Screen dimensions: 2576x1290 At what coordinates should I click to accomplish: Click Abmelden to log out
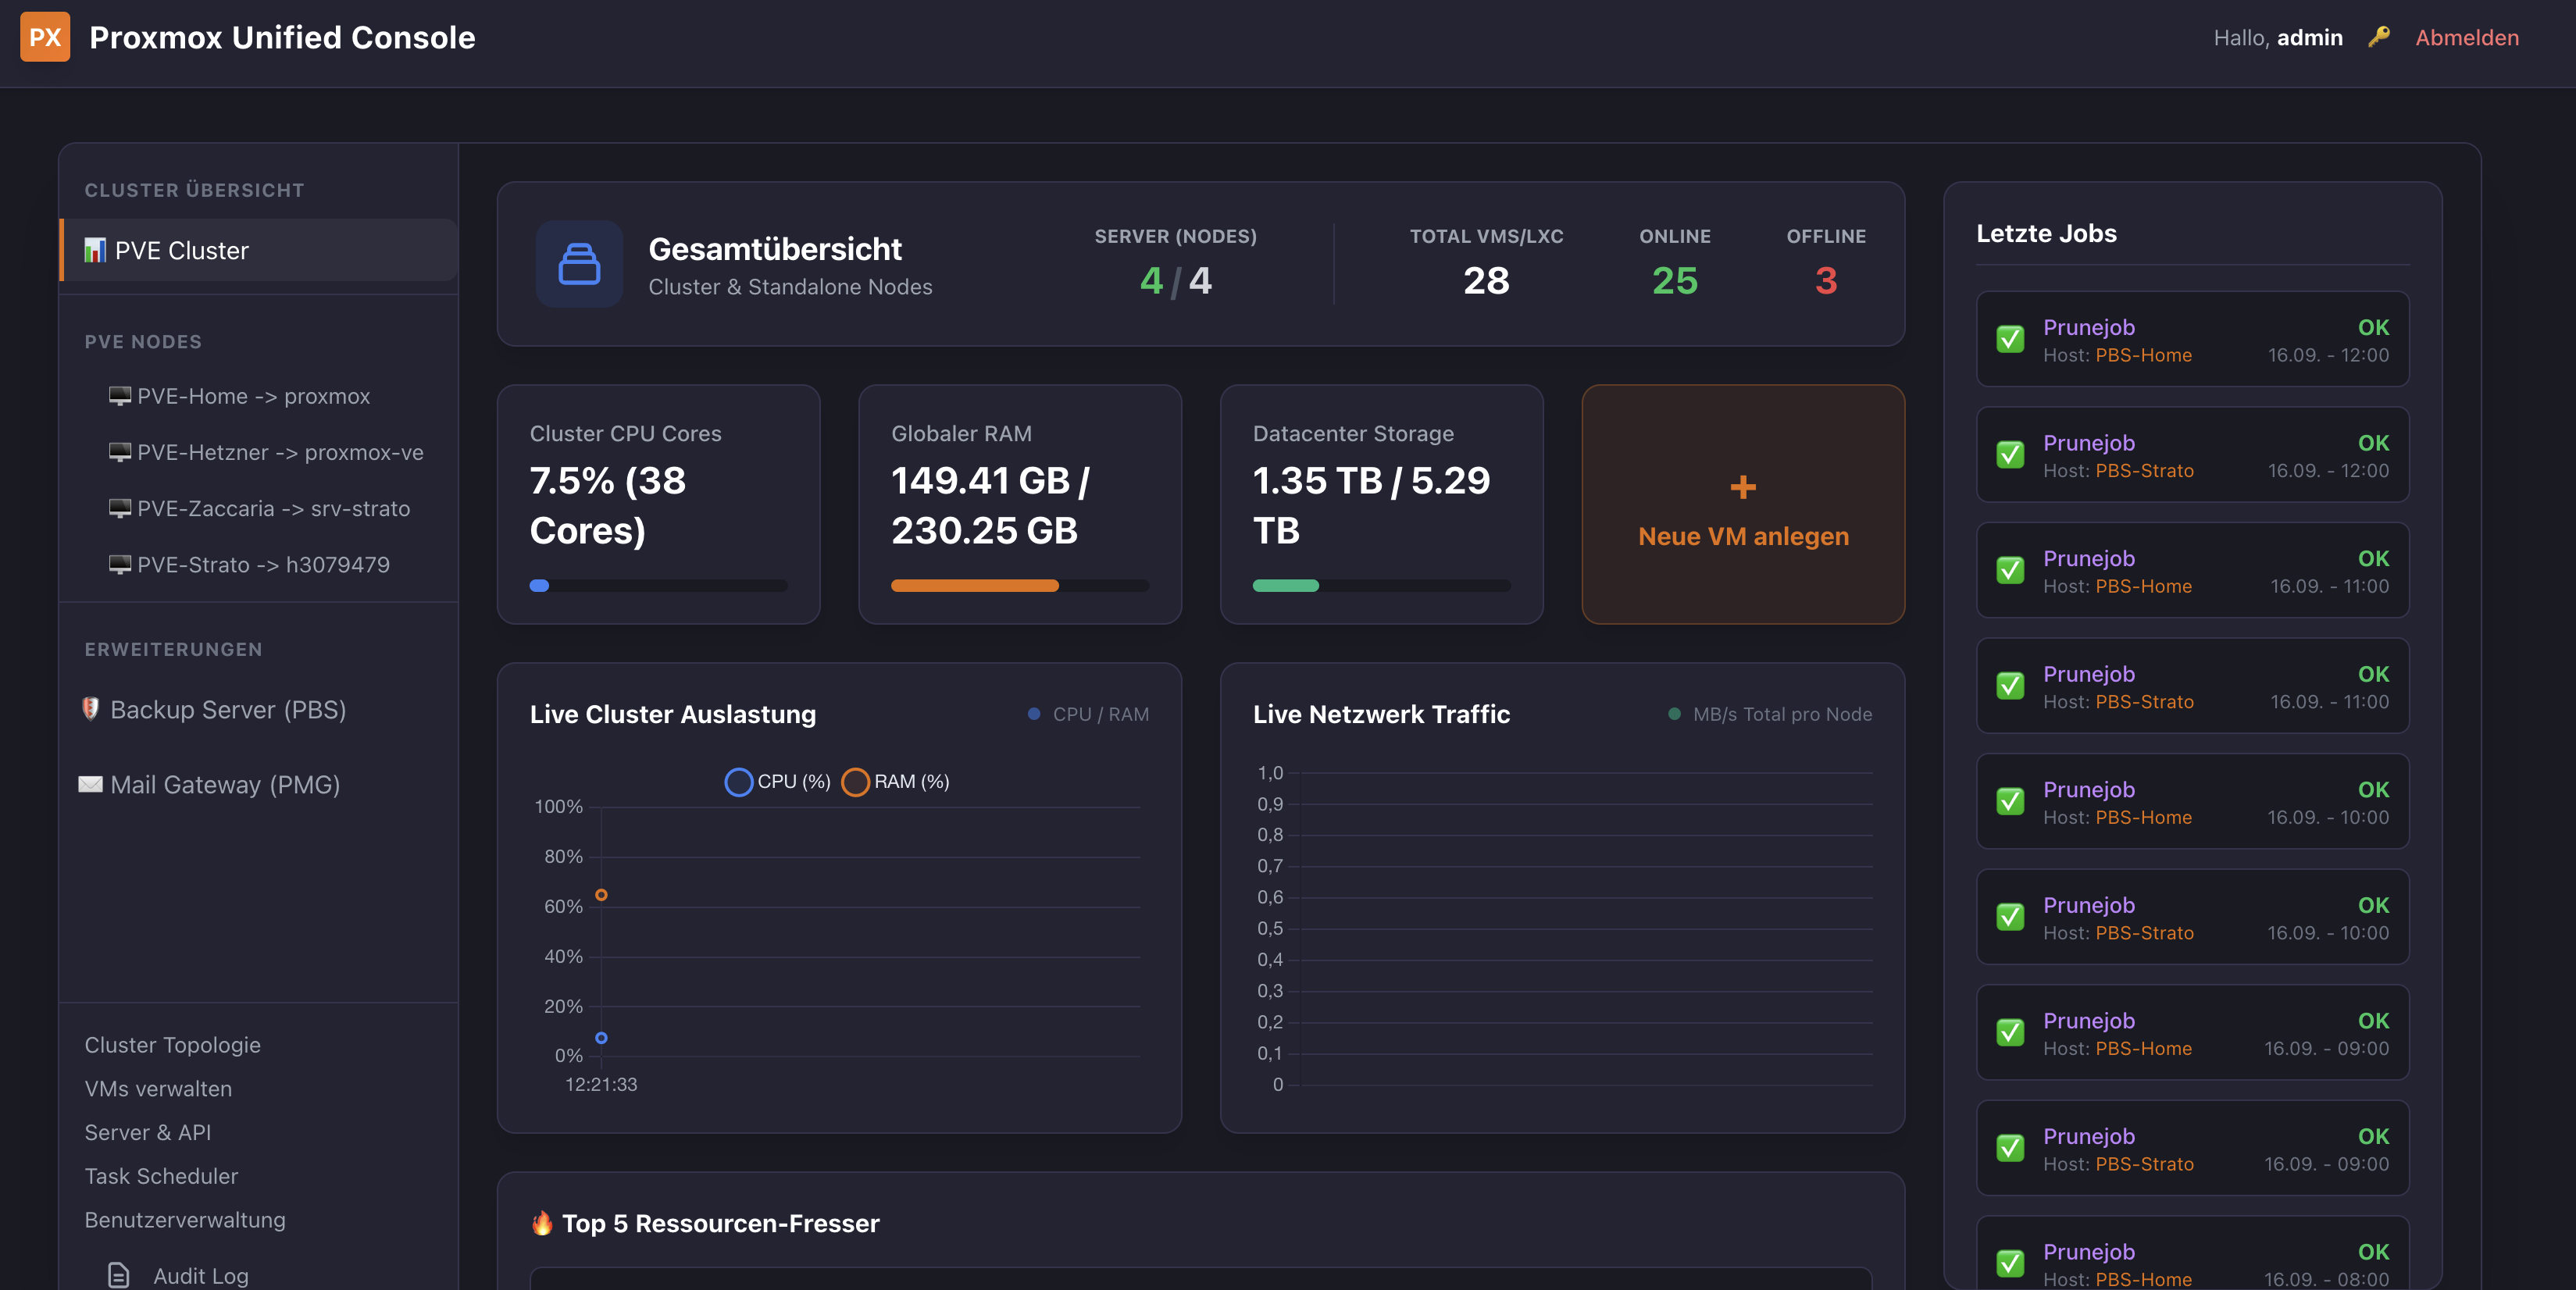(x=2466, y=37)
